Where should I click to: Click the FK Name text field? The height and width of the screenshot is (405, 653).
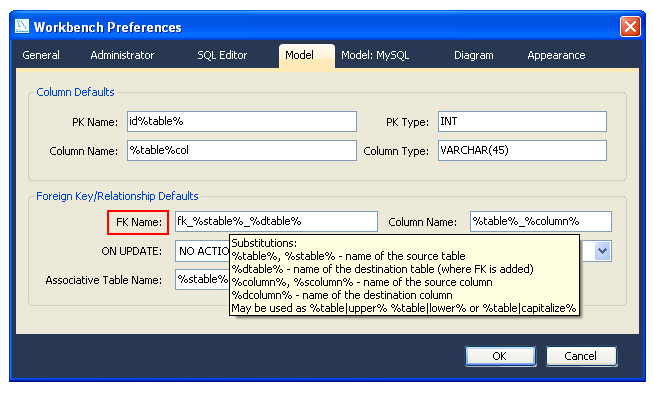(x=276, y=221)
